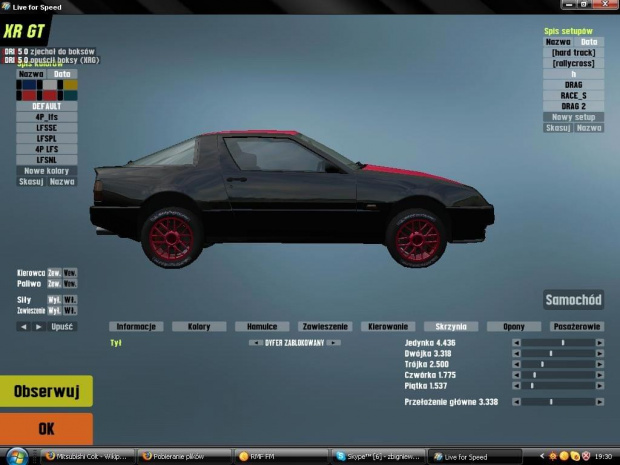Decrease Trójka ratio with left arrow
620x465 pixels.
tap(516, 364)
